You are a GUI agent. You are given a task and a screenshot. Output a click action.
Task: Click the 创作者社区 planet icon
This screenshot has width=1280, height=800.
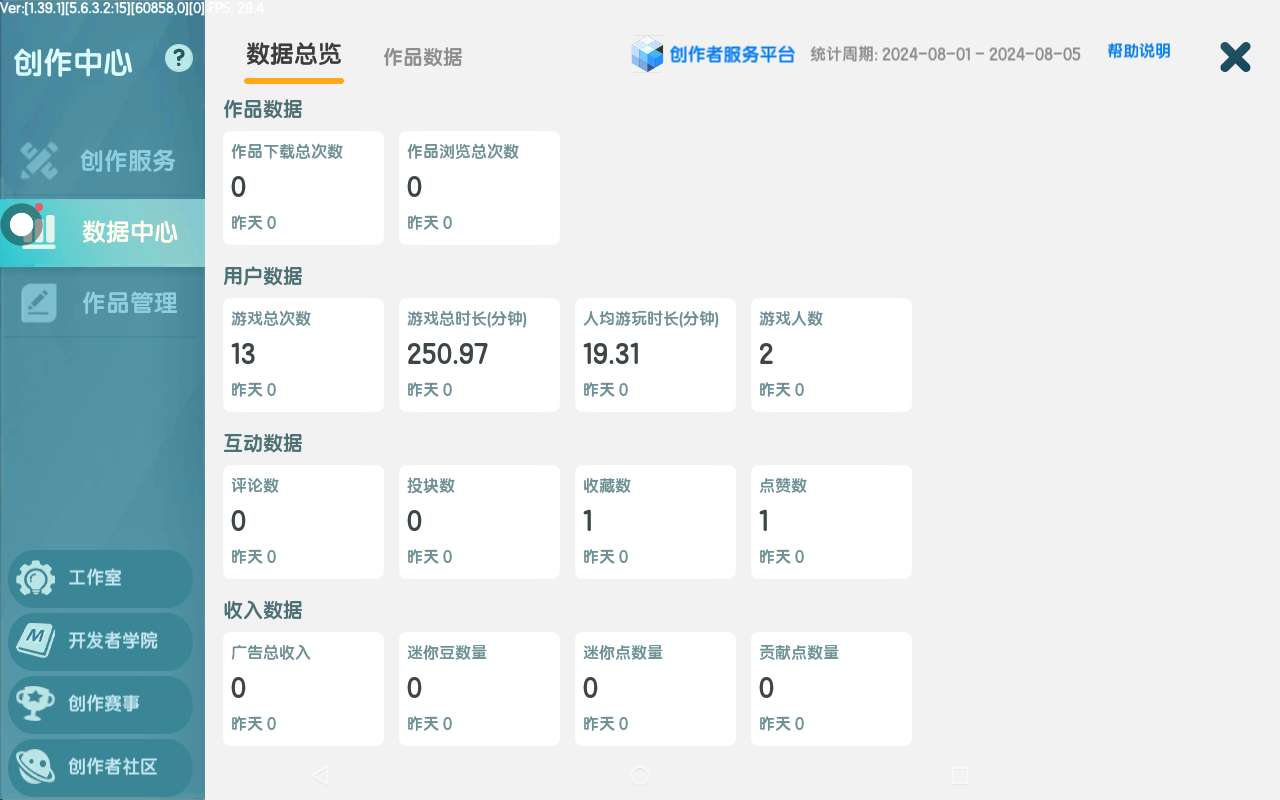pyautogui.click(x=37, y=767)
